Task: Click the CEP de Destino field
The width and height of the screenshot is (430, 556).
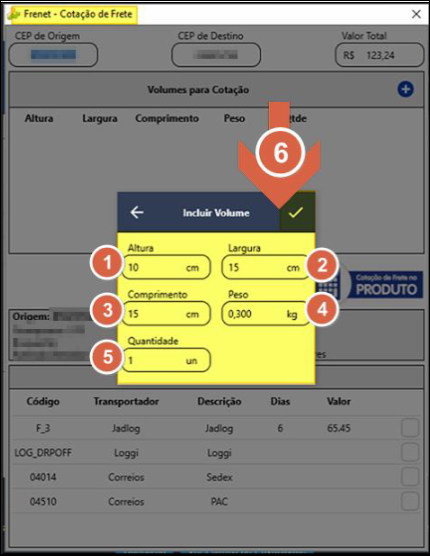Action: coord(216,55)
